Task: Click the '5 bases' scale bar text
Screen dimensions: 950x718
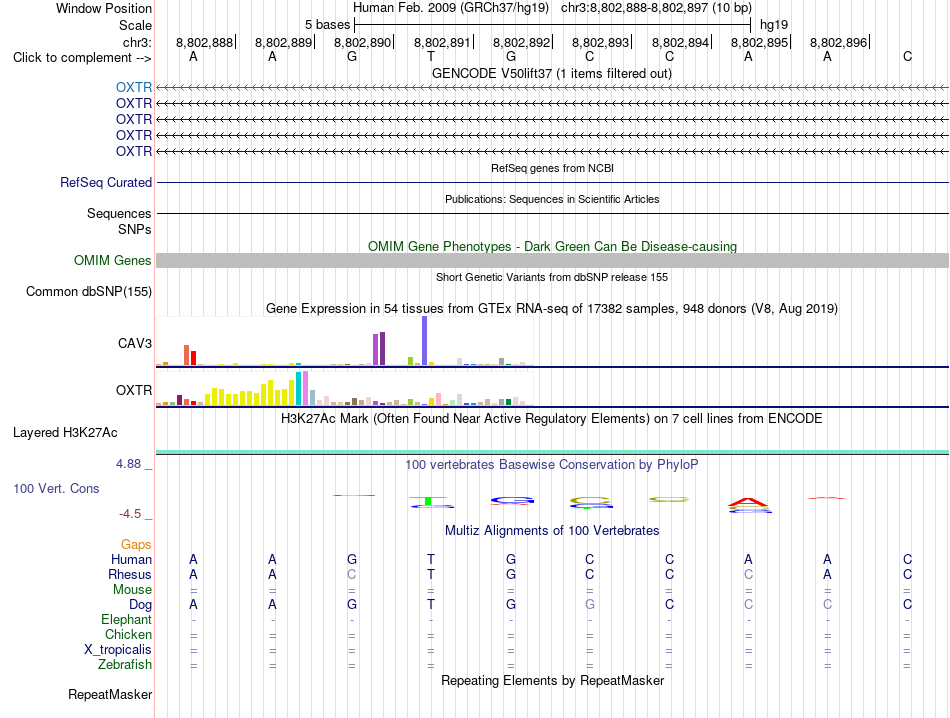Action: pyautogui.click(x=327, y=25)
